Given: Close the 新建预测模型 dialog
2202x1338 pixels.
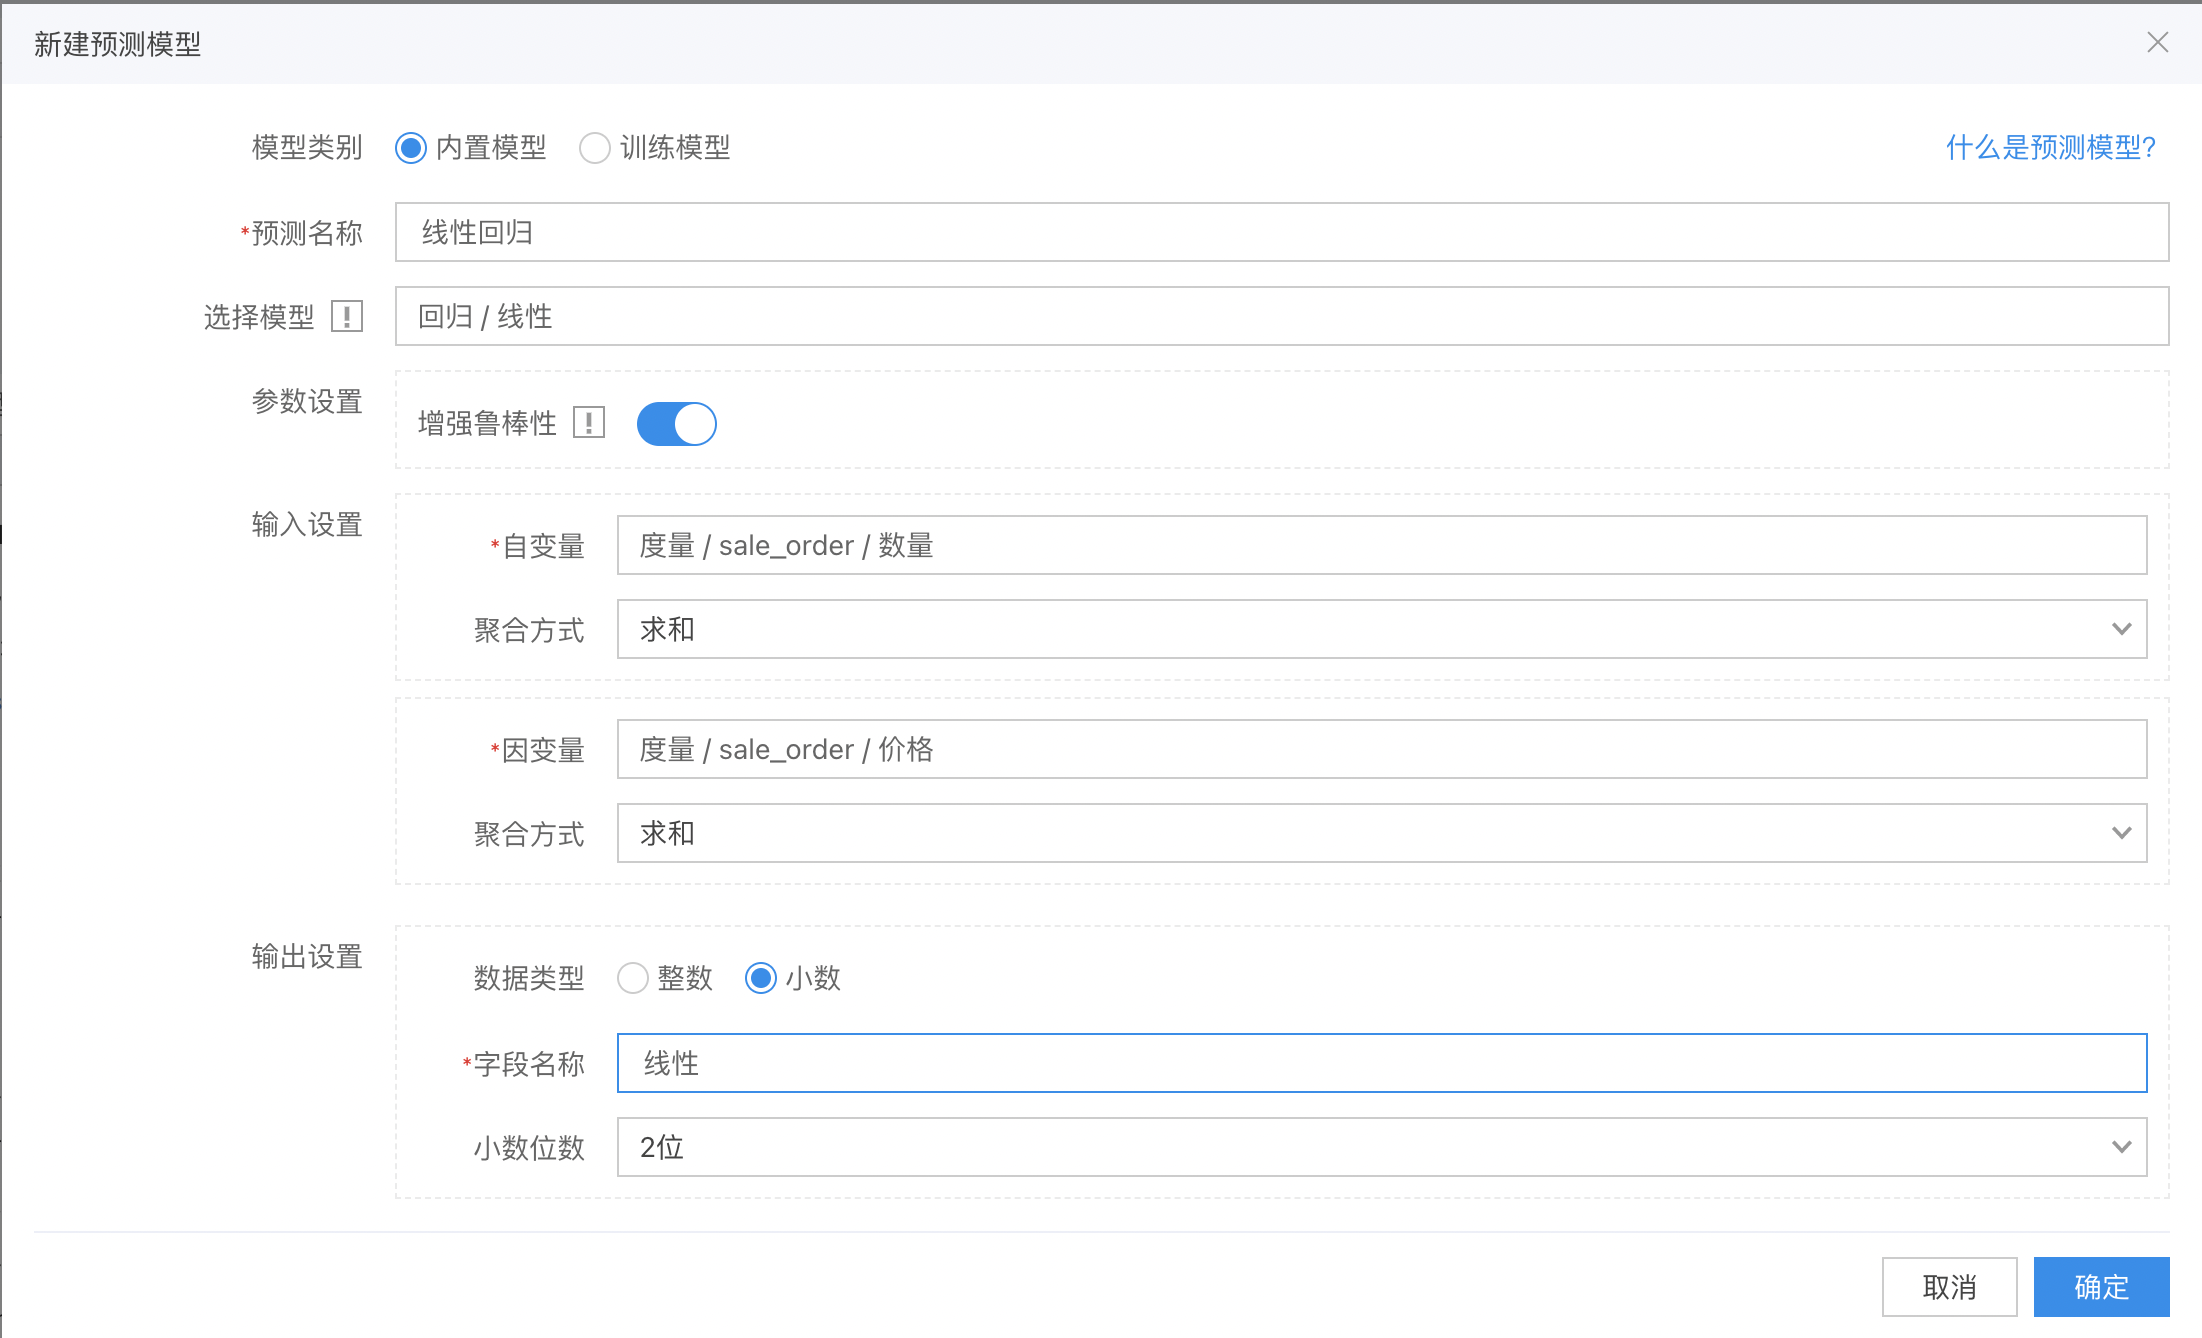Looking at the screenshot, I should [2157, 42].
